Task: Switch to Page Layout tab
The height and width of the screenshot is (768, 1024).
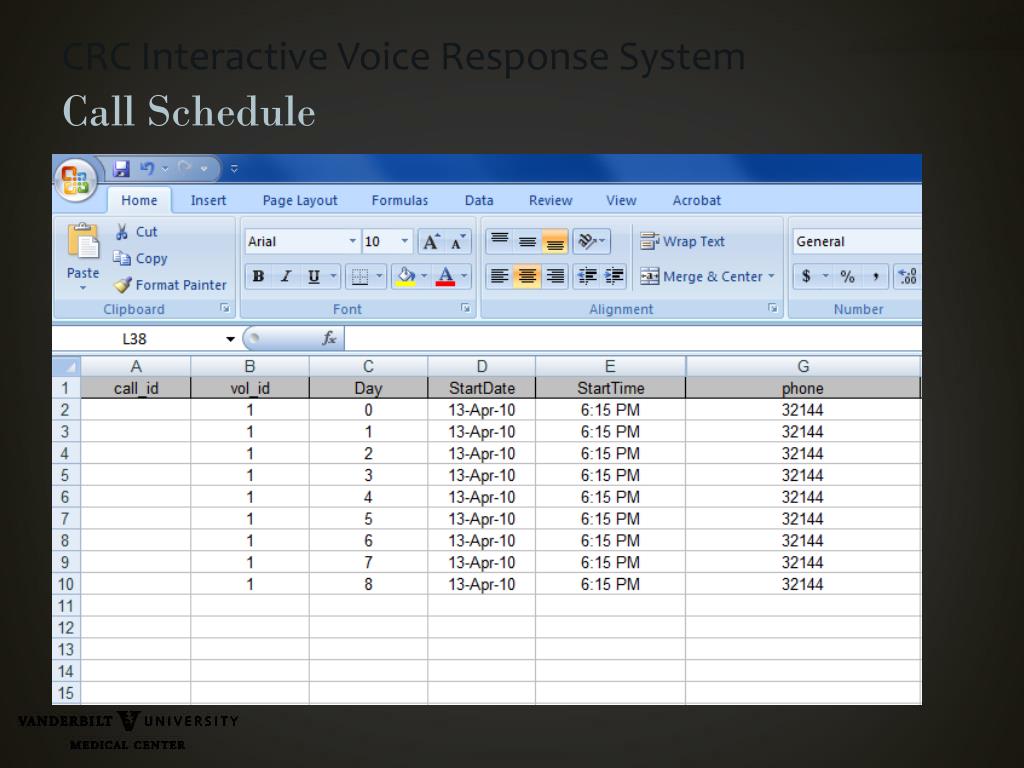Action: [300, 200]
